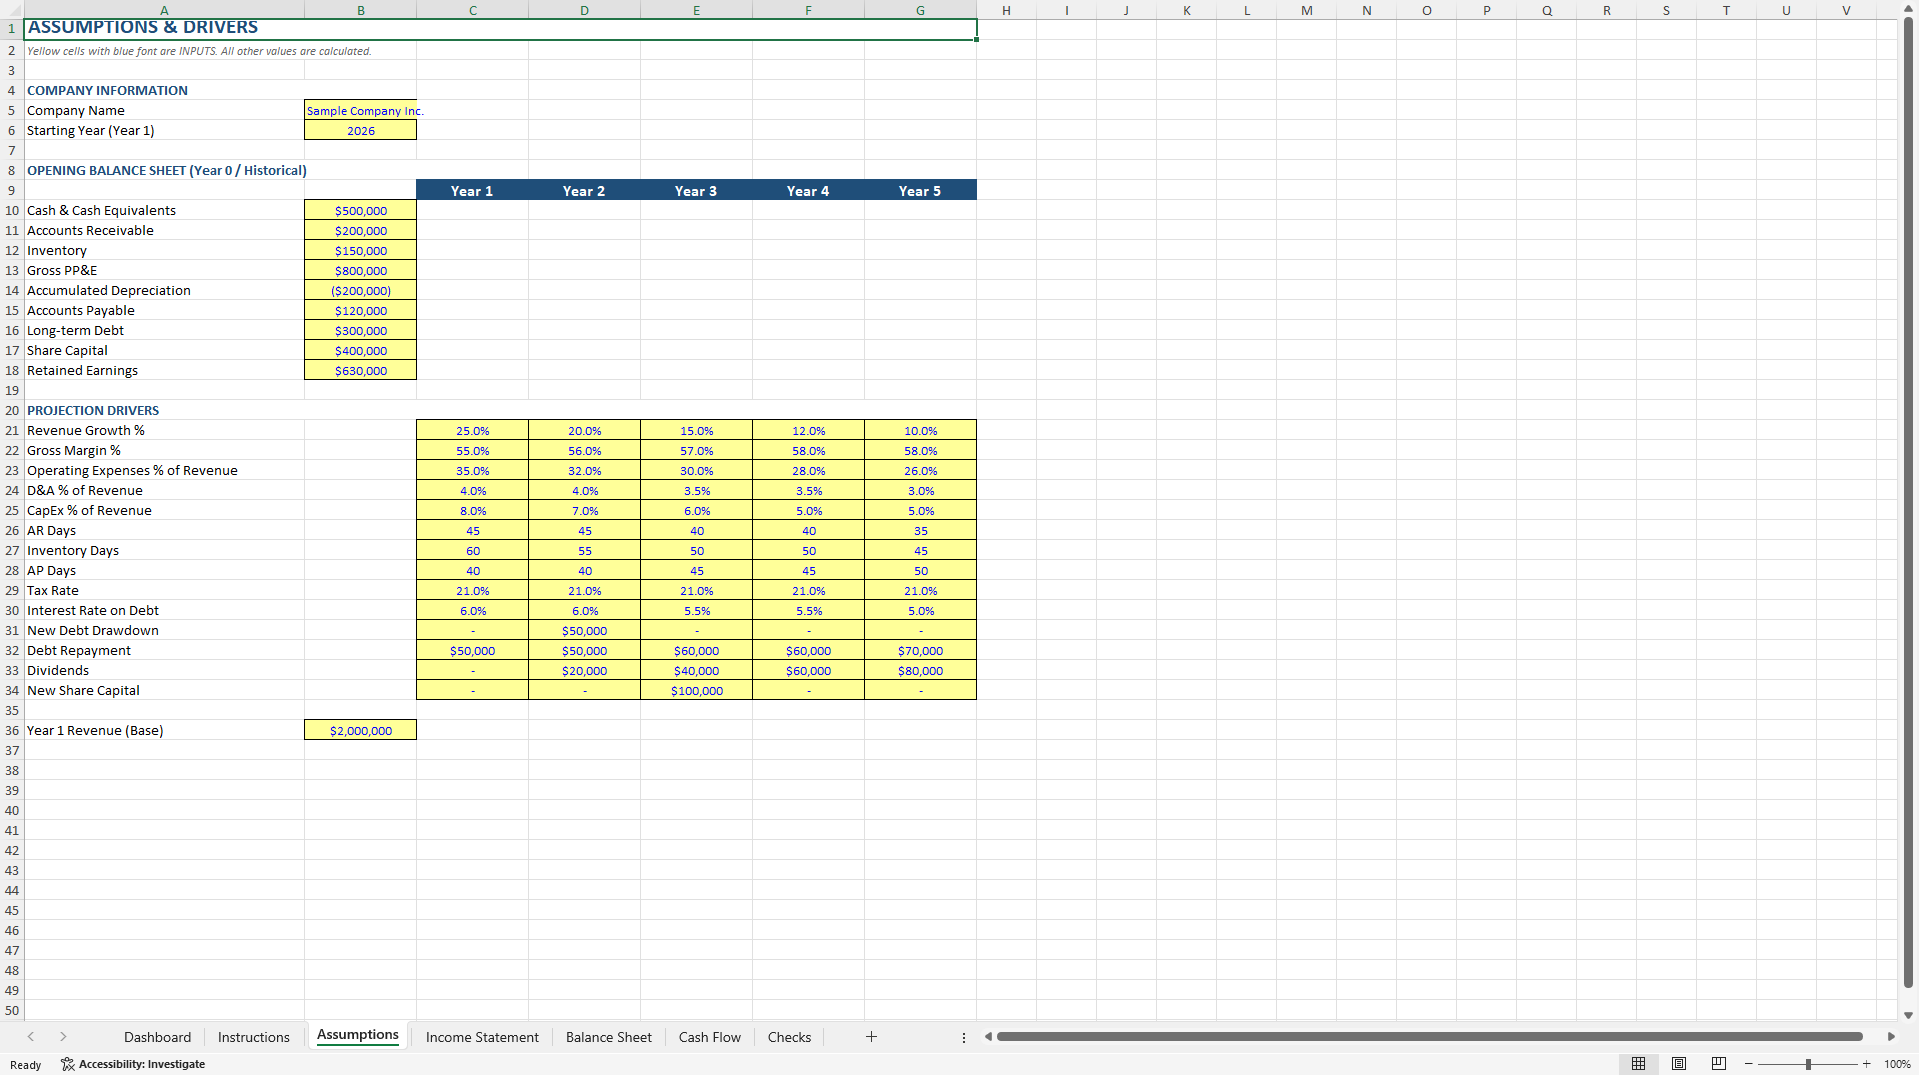This screenshot has width=1919, height=1075.
Task: Add a new sheet with plus icon
Action: pos(871,1037)
